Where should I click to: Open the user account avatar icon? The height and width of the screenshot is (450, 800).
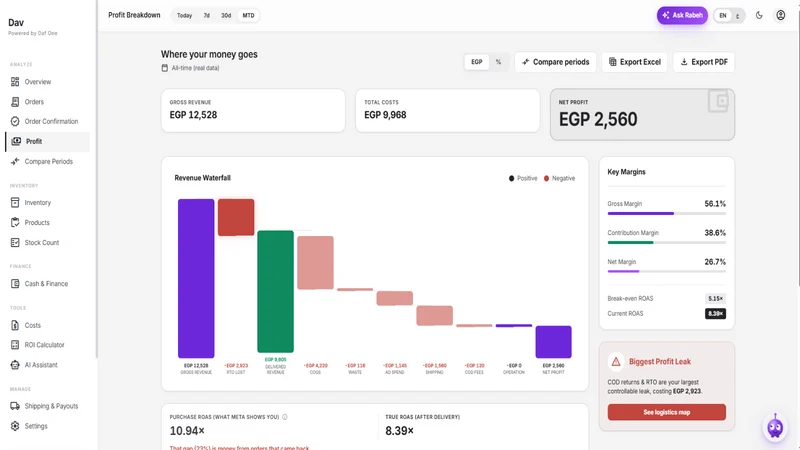point(781,15)
